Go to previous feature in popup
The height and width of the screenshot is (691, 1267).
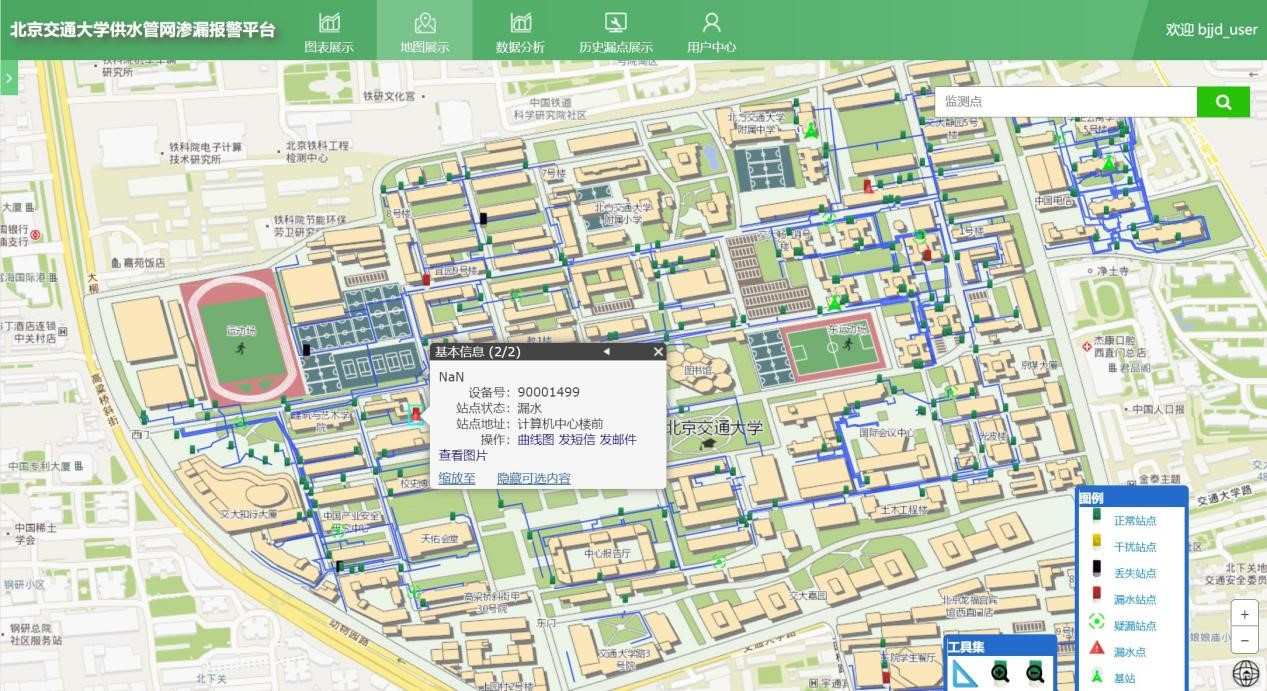click(606, 352)
